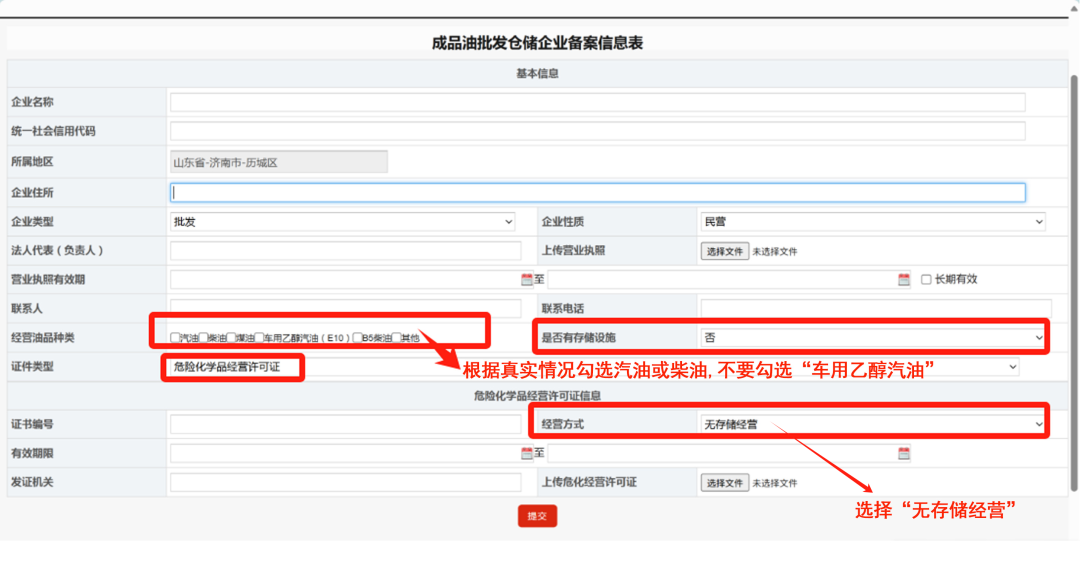Click 选择文件 for 上传危化经营许可证

point(724,483)
